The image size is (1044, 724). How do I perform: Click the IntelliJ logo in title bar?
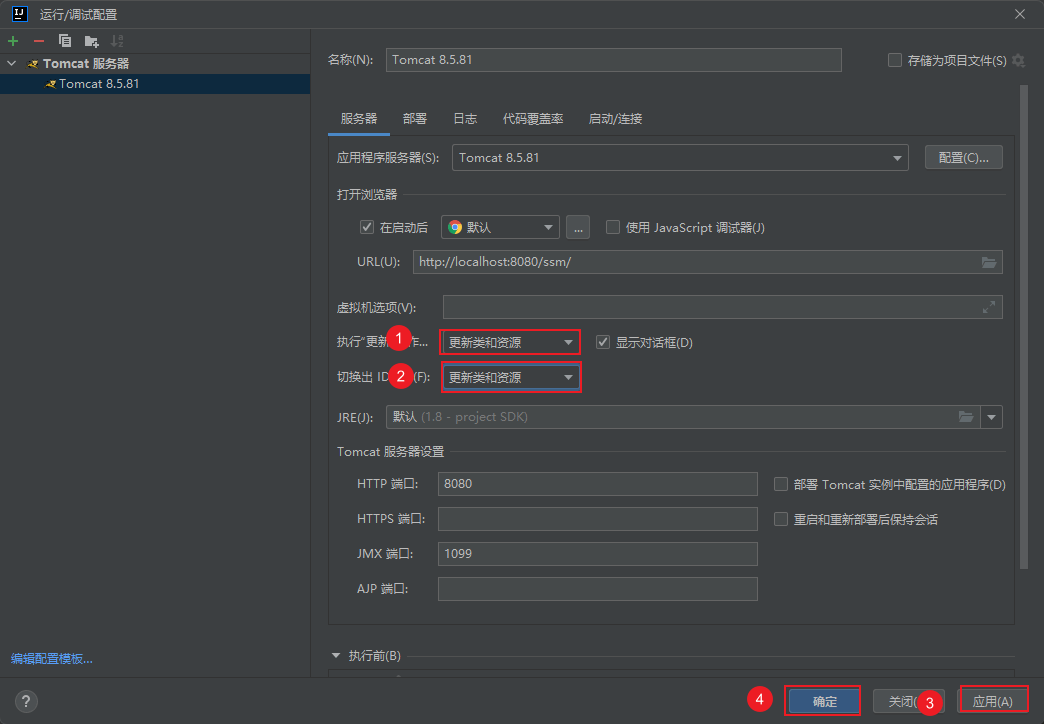click(19, 13)
